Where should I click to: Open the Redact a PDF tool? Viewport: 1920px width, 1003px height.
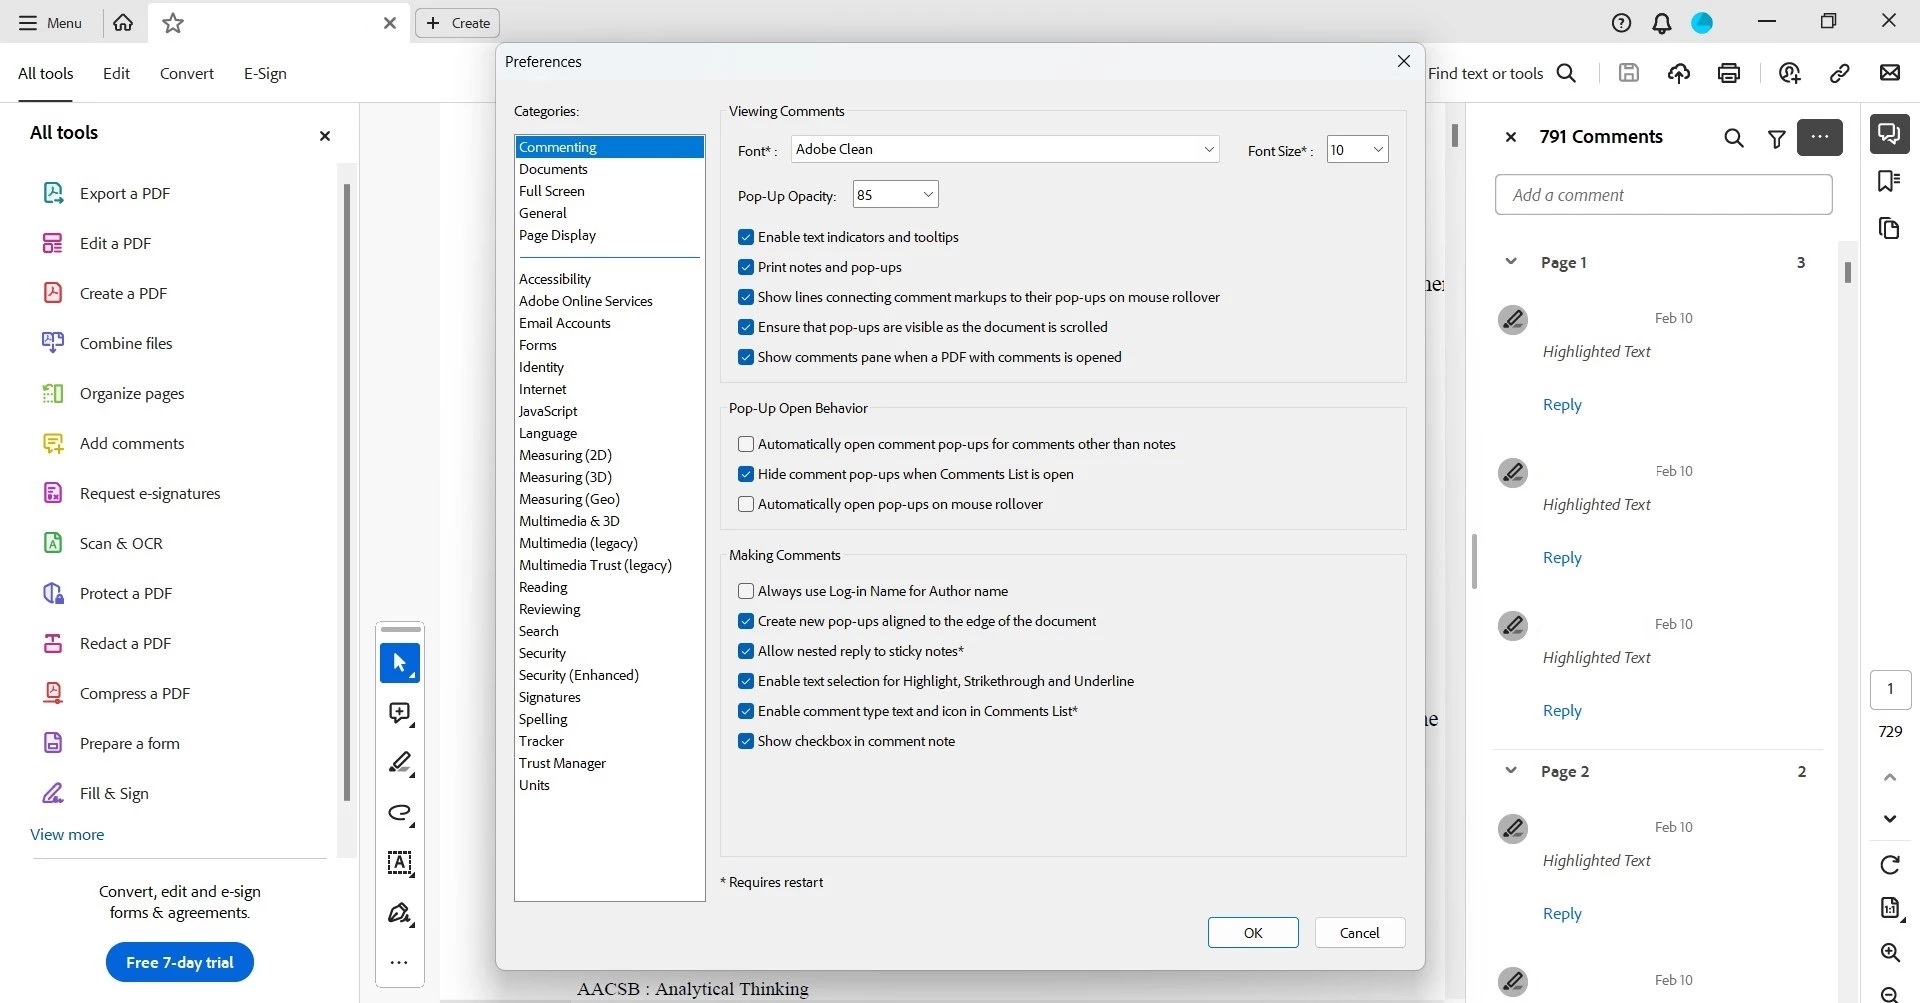107,643
